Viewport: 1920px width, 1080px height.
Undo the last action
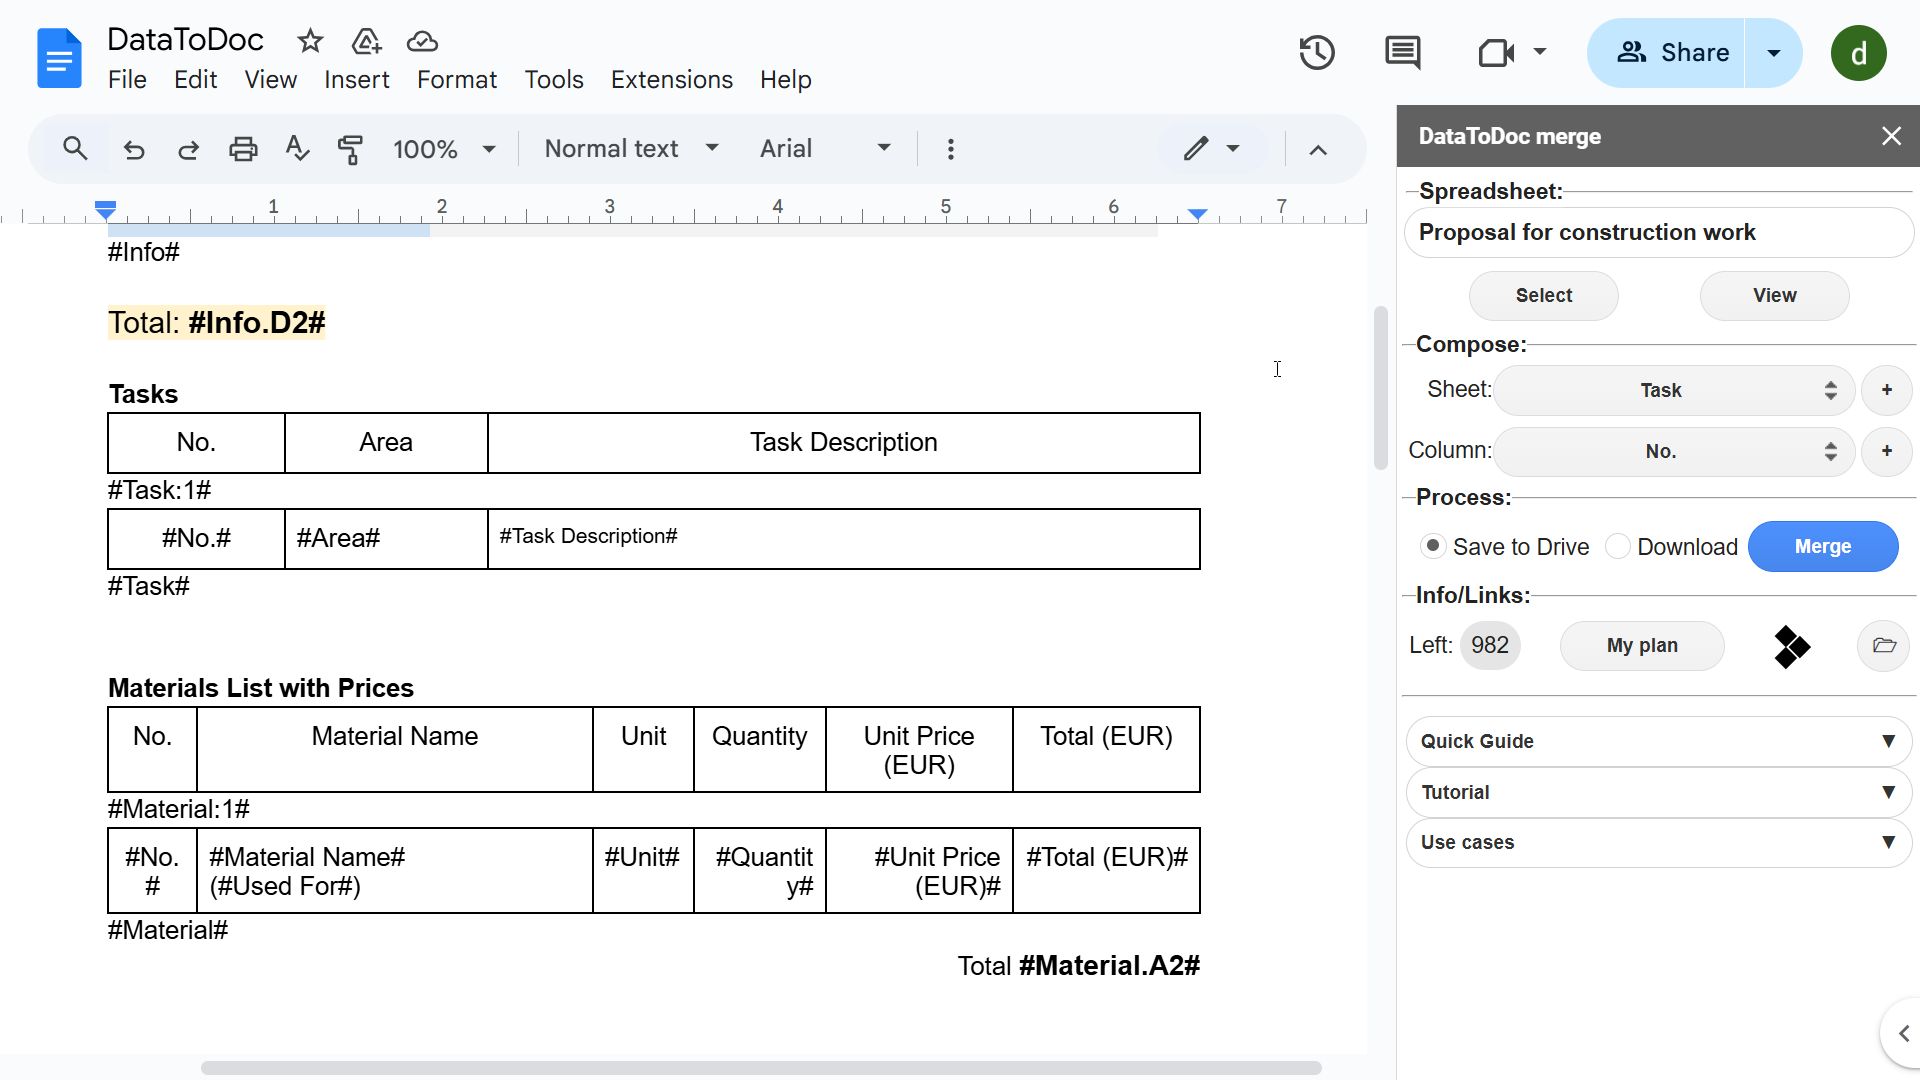[x=133, y=149]
